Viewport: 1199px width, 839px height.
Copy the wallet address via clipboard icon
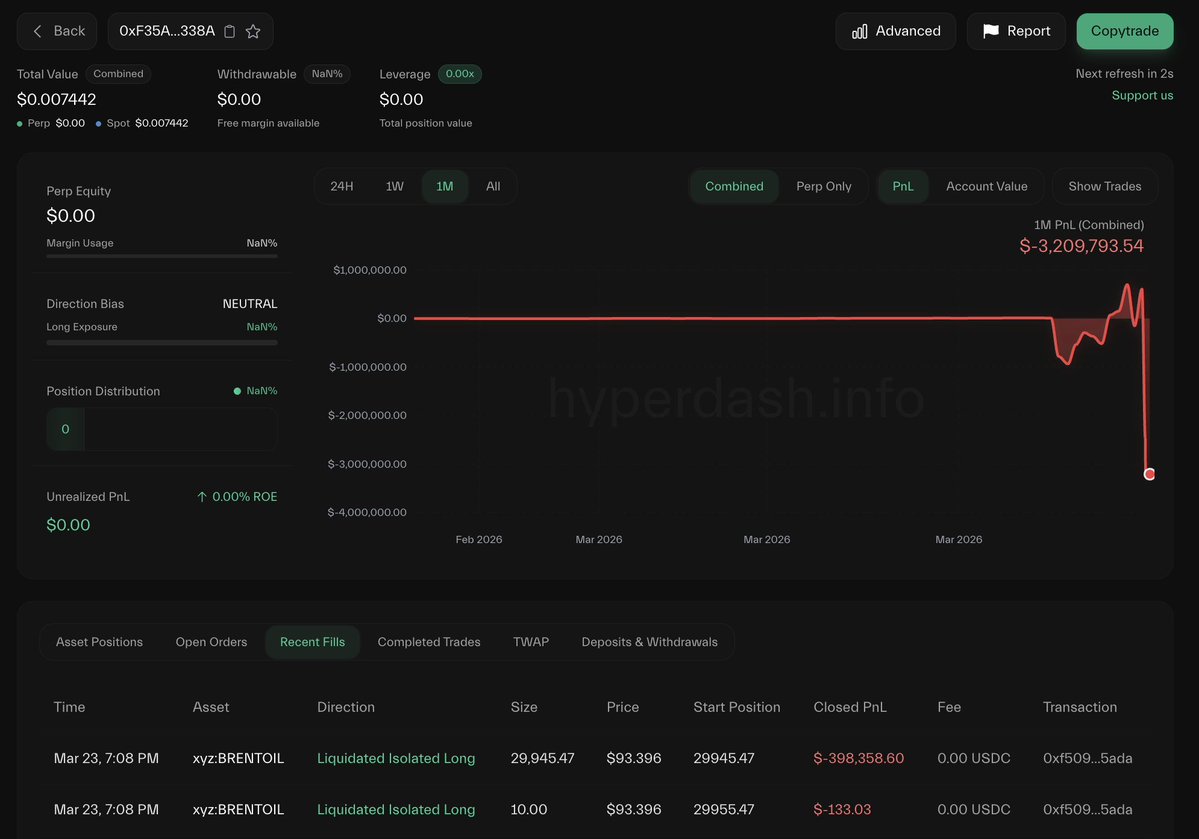pyautogui.click(x=229, y=31)
